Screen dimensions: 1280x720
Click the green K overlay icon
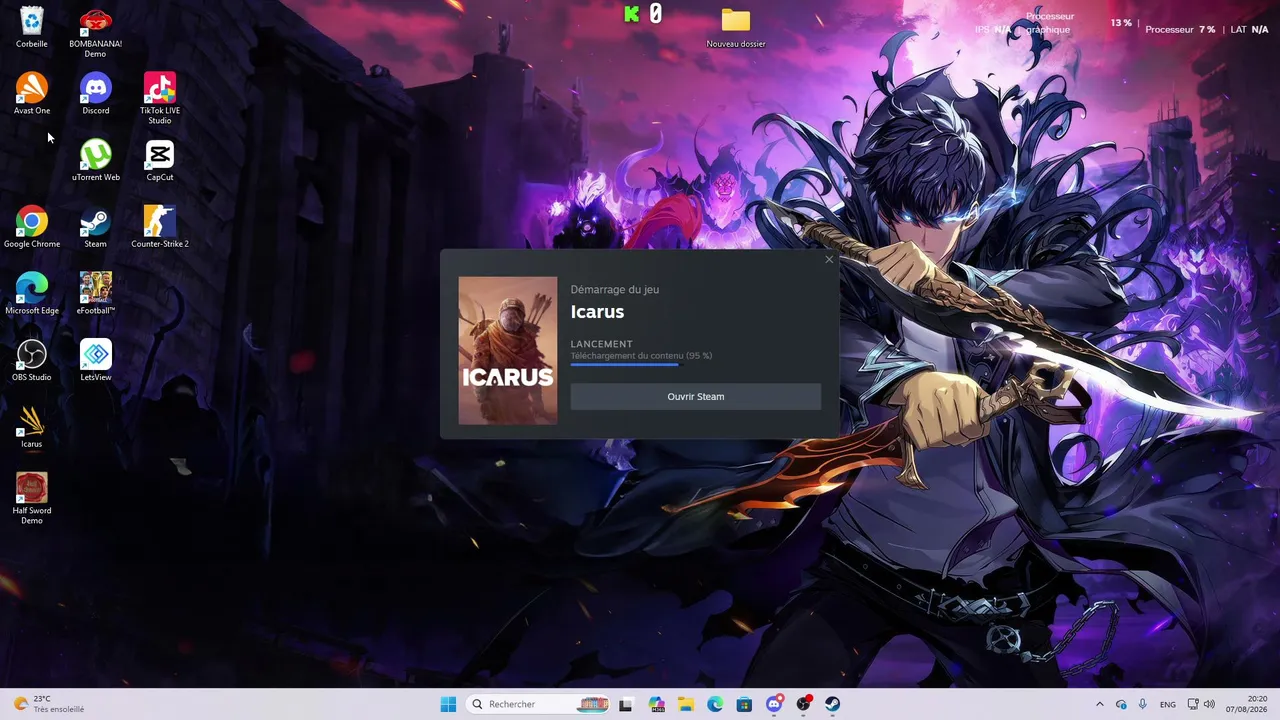pyautogui.click(x=631, y=14)
